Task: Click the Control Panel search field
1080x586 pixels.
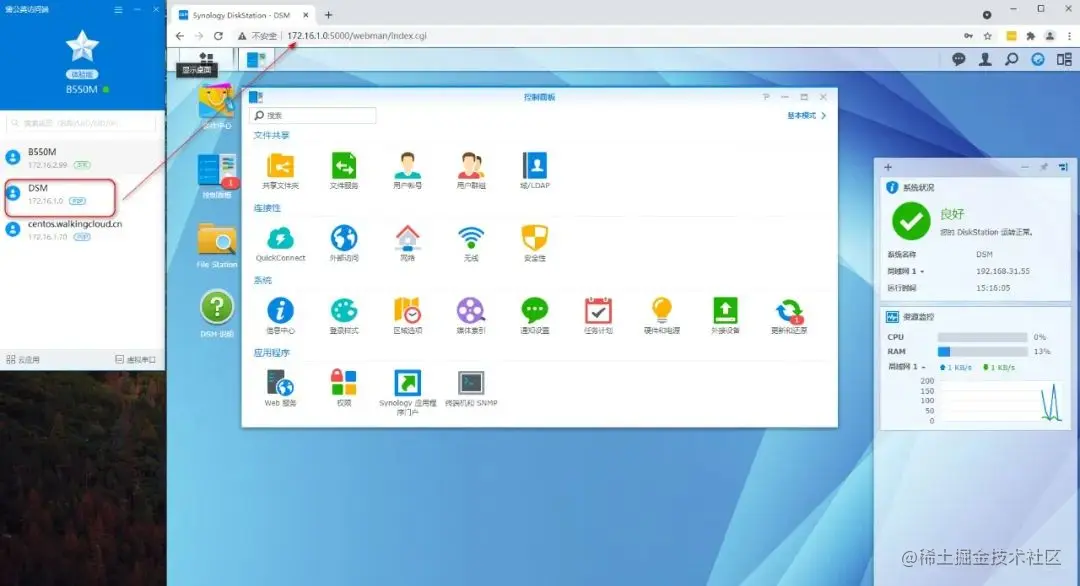Action: click(313, 115)
